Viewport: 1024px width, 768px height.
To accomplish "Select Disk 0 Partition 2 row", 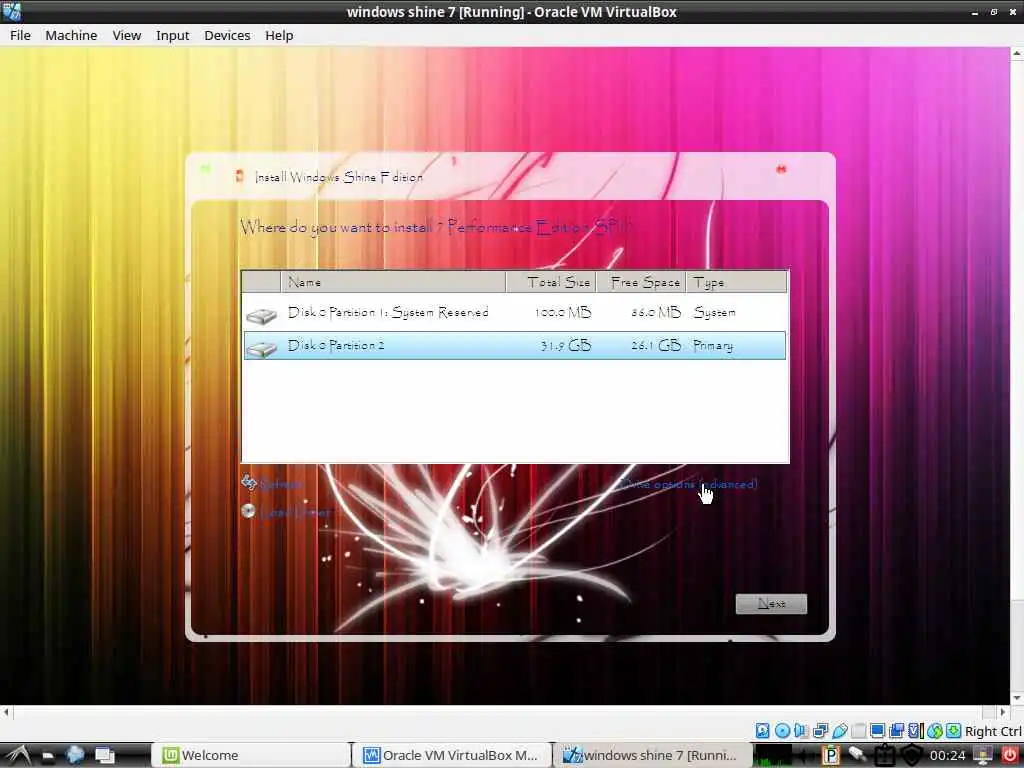I will click(515, 345).
